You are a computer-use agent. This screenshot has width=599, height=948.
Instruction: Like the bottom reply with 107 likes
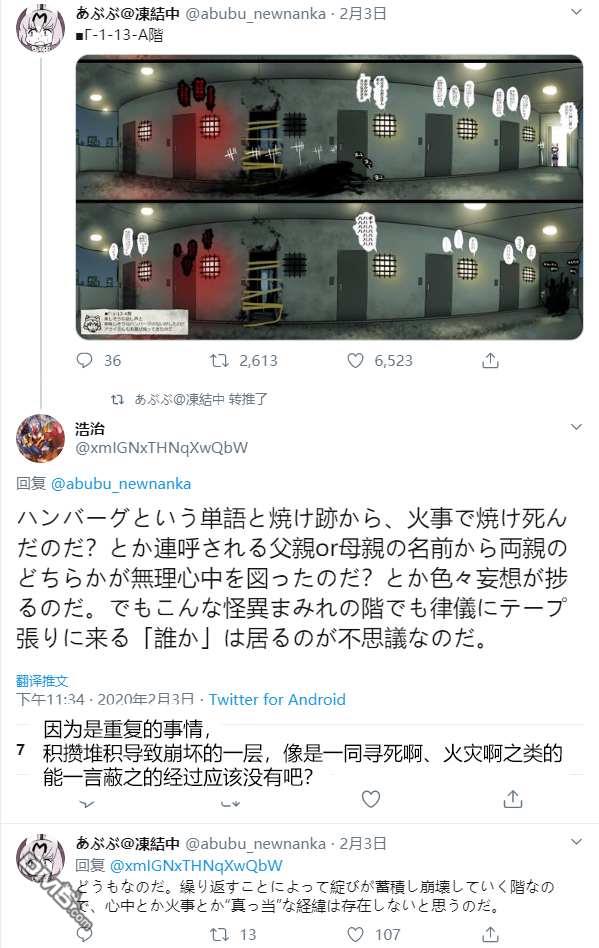point(355,935)
